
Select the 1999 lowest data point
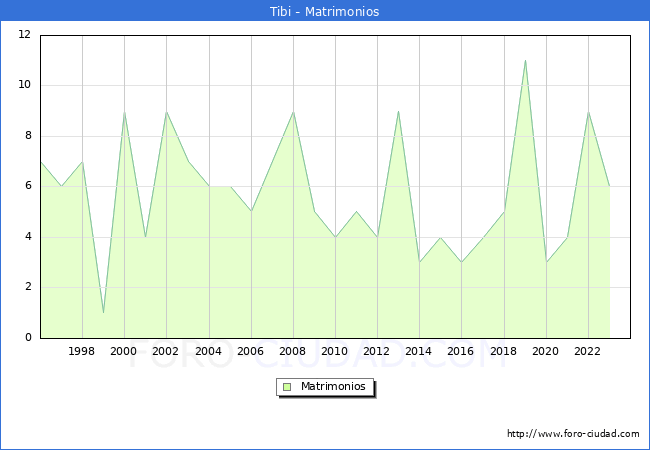coord(103,313)
